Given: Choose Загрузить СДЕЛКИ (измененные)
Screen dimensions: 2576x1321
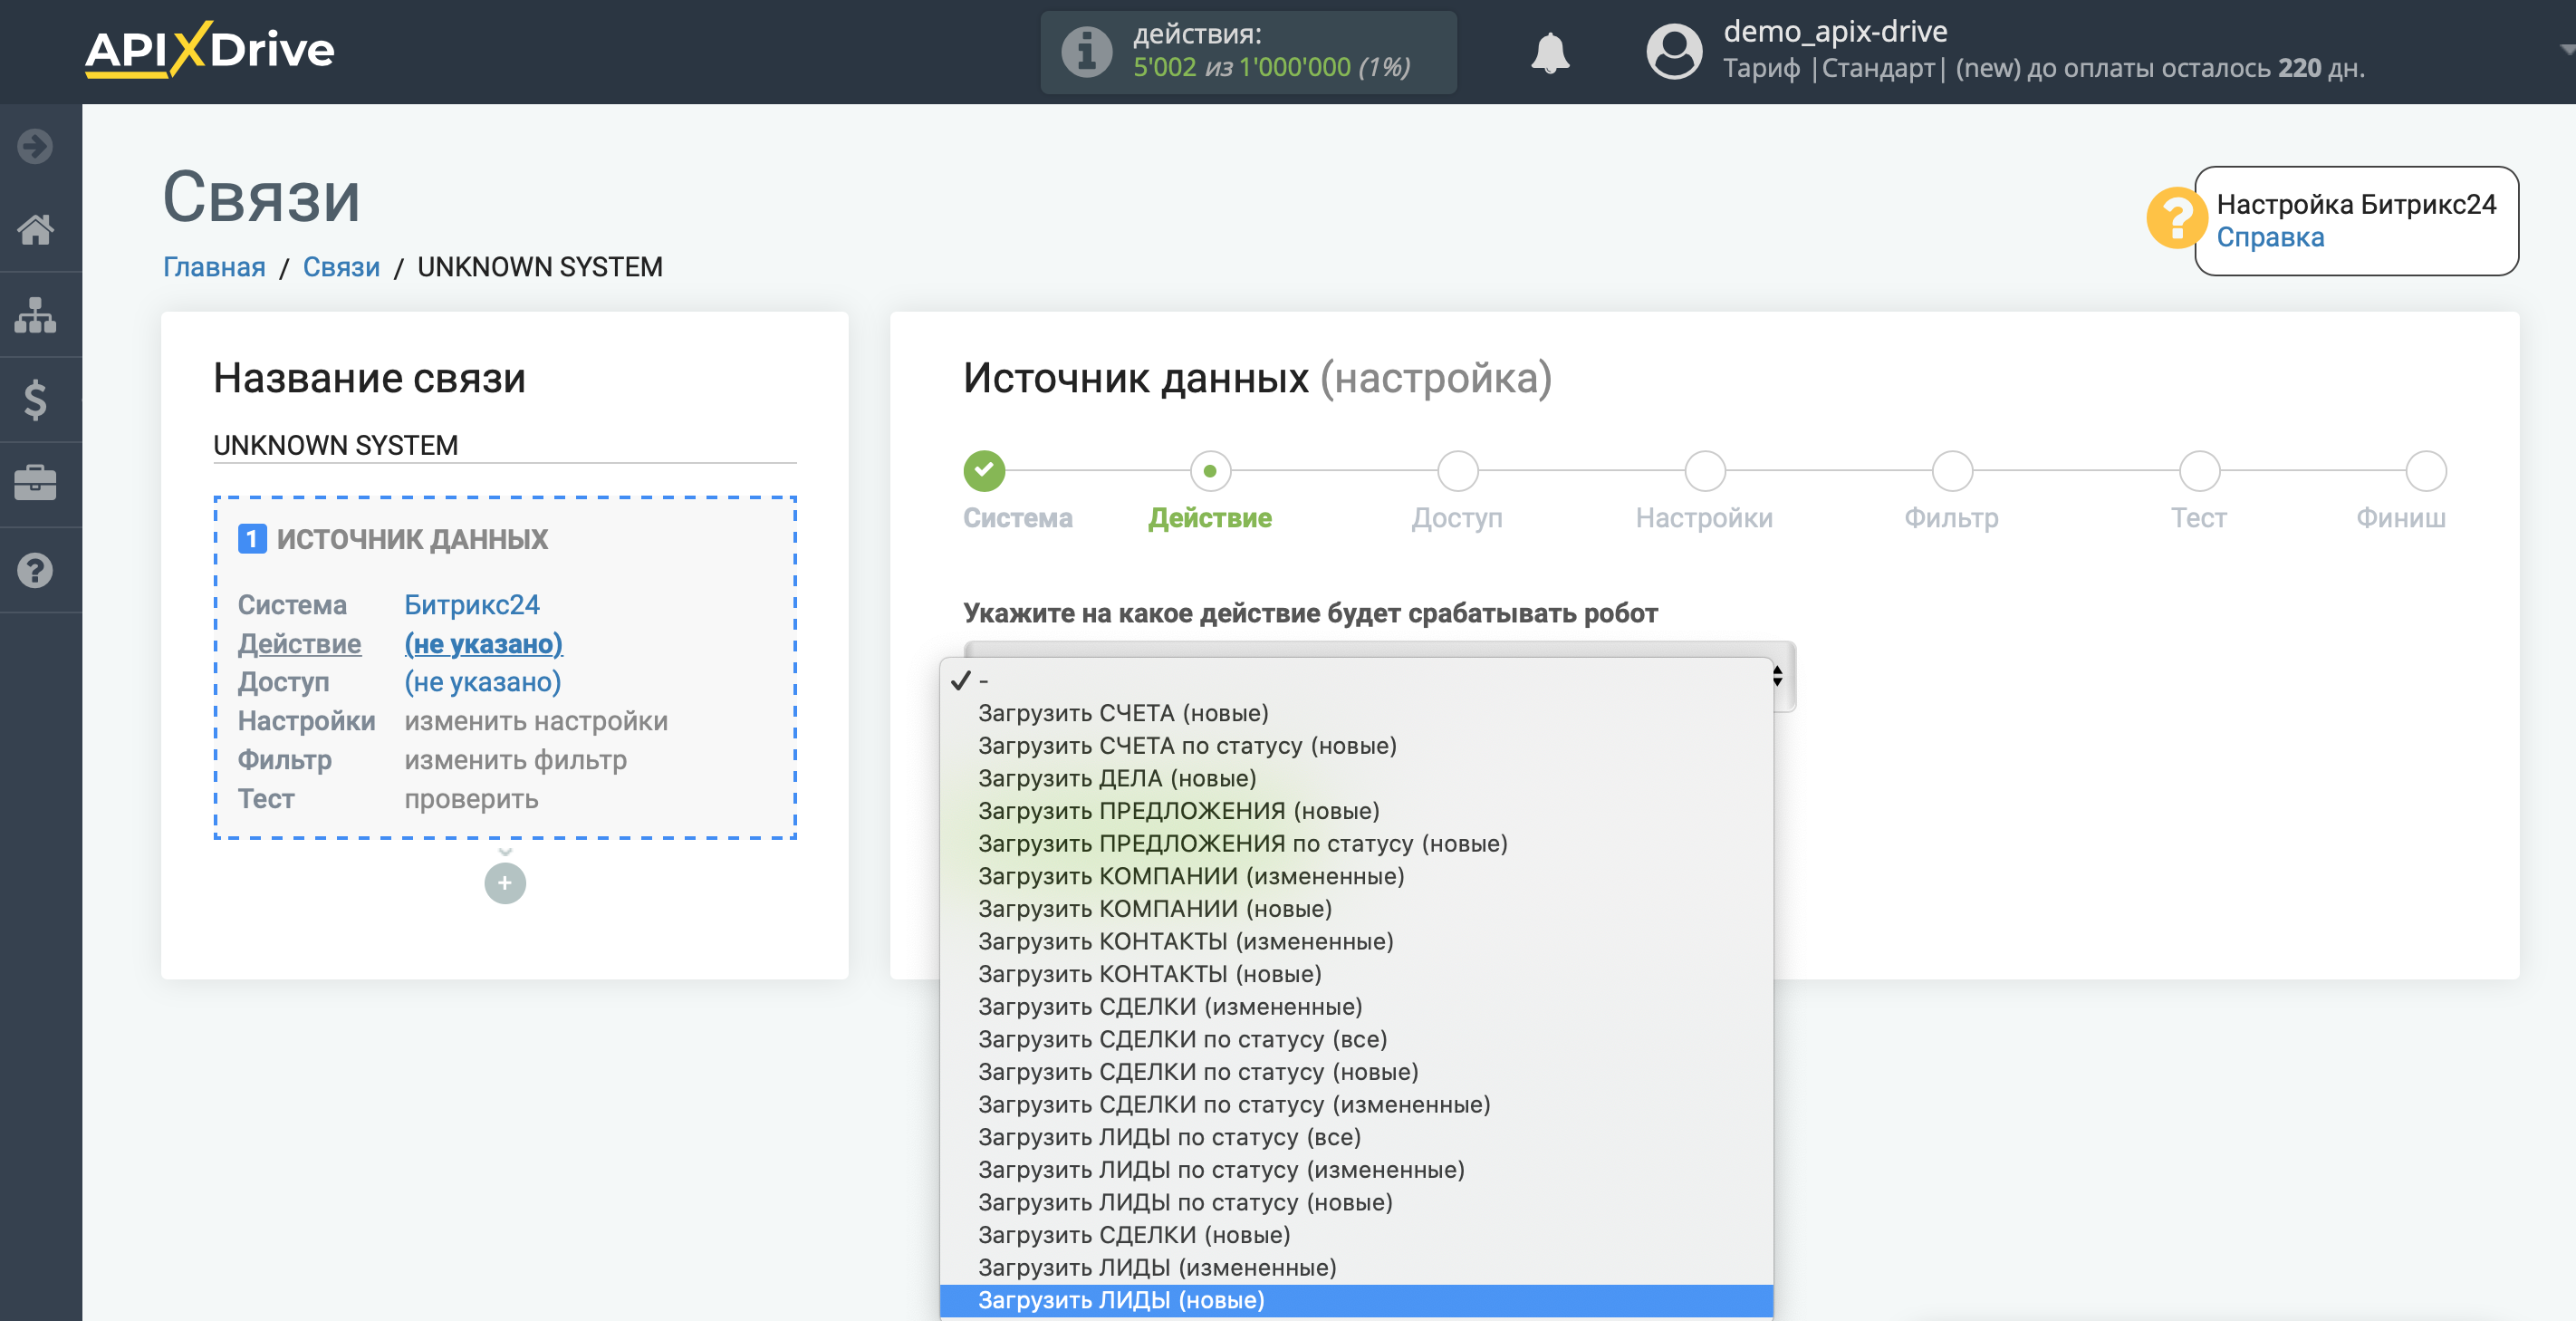Looking at the screenshot, I should point(1356,1007).
